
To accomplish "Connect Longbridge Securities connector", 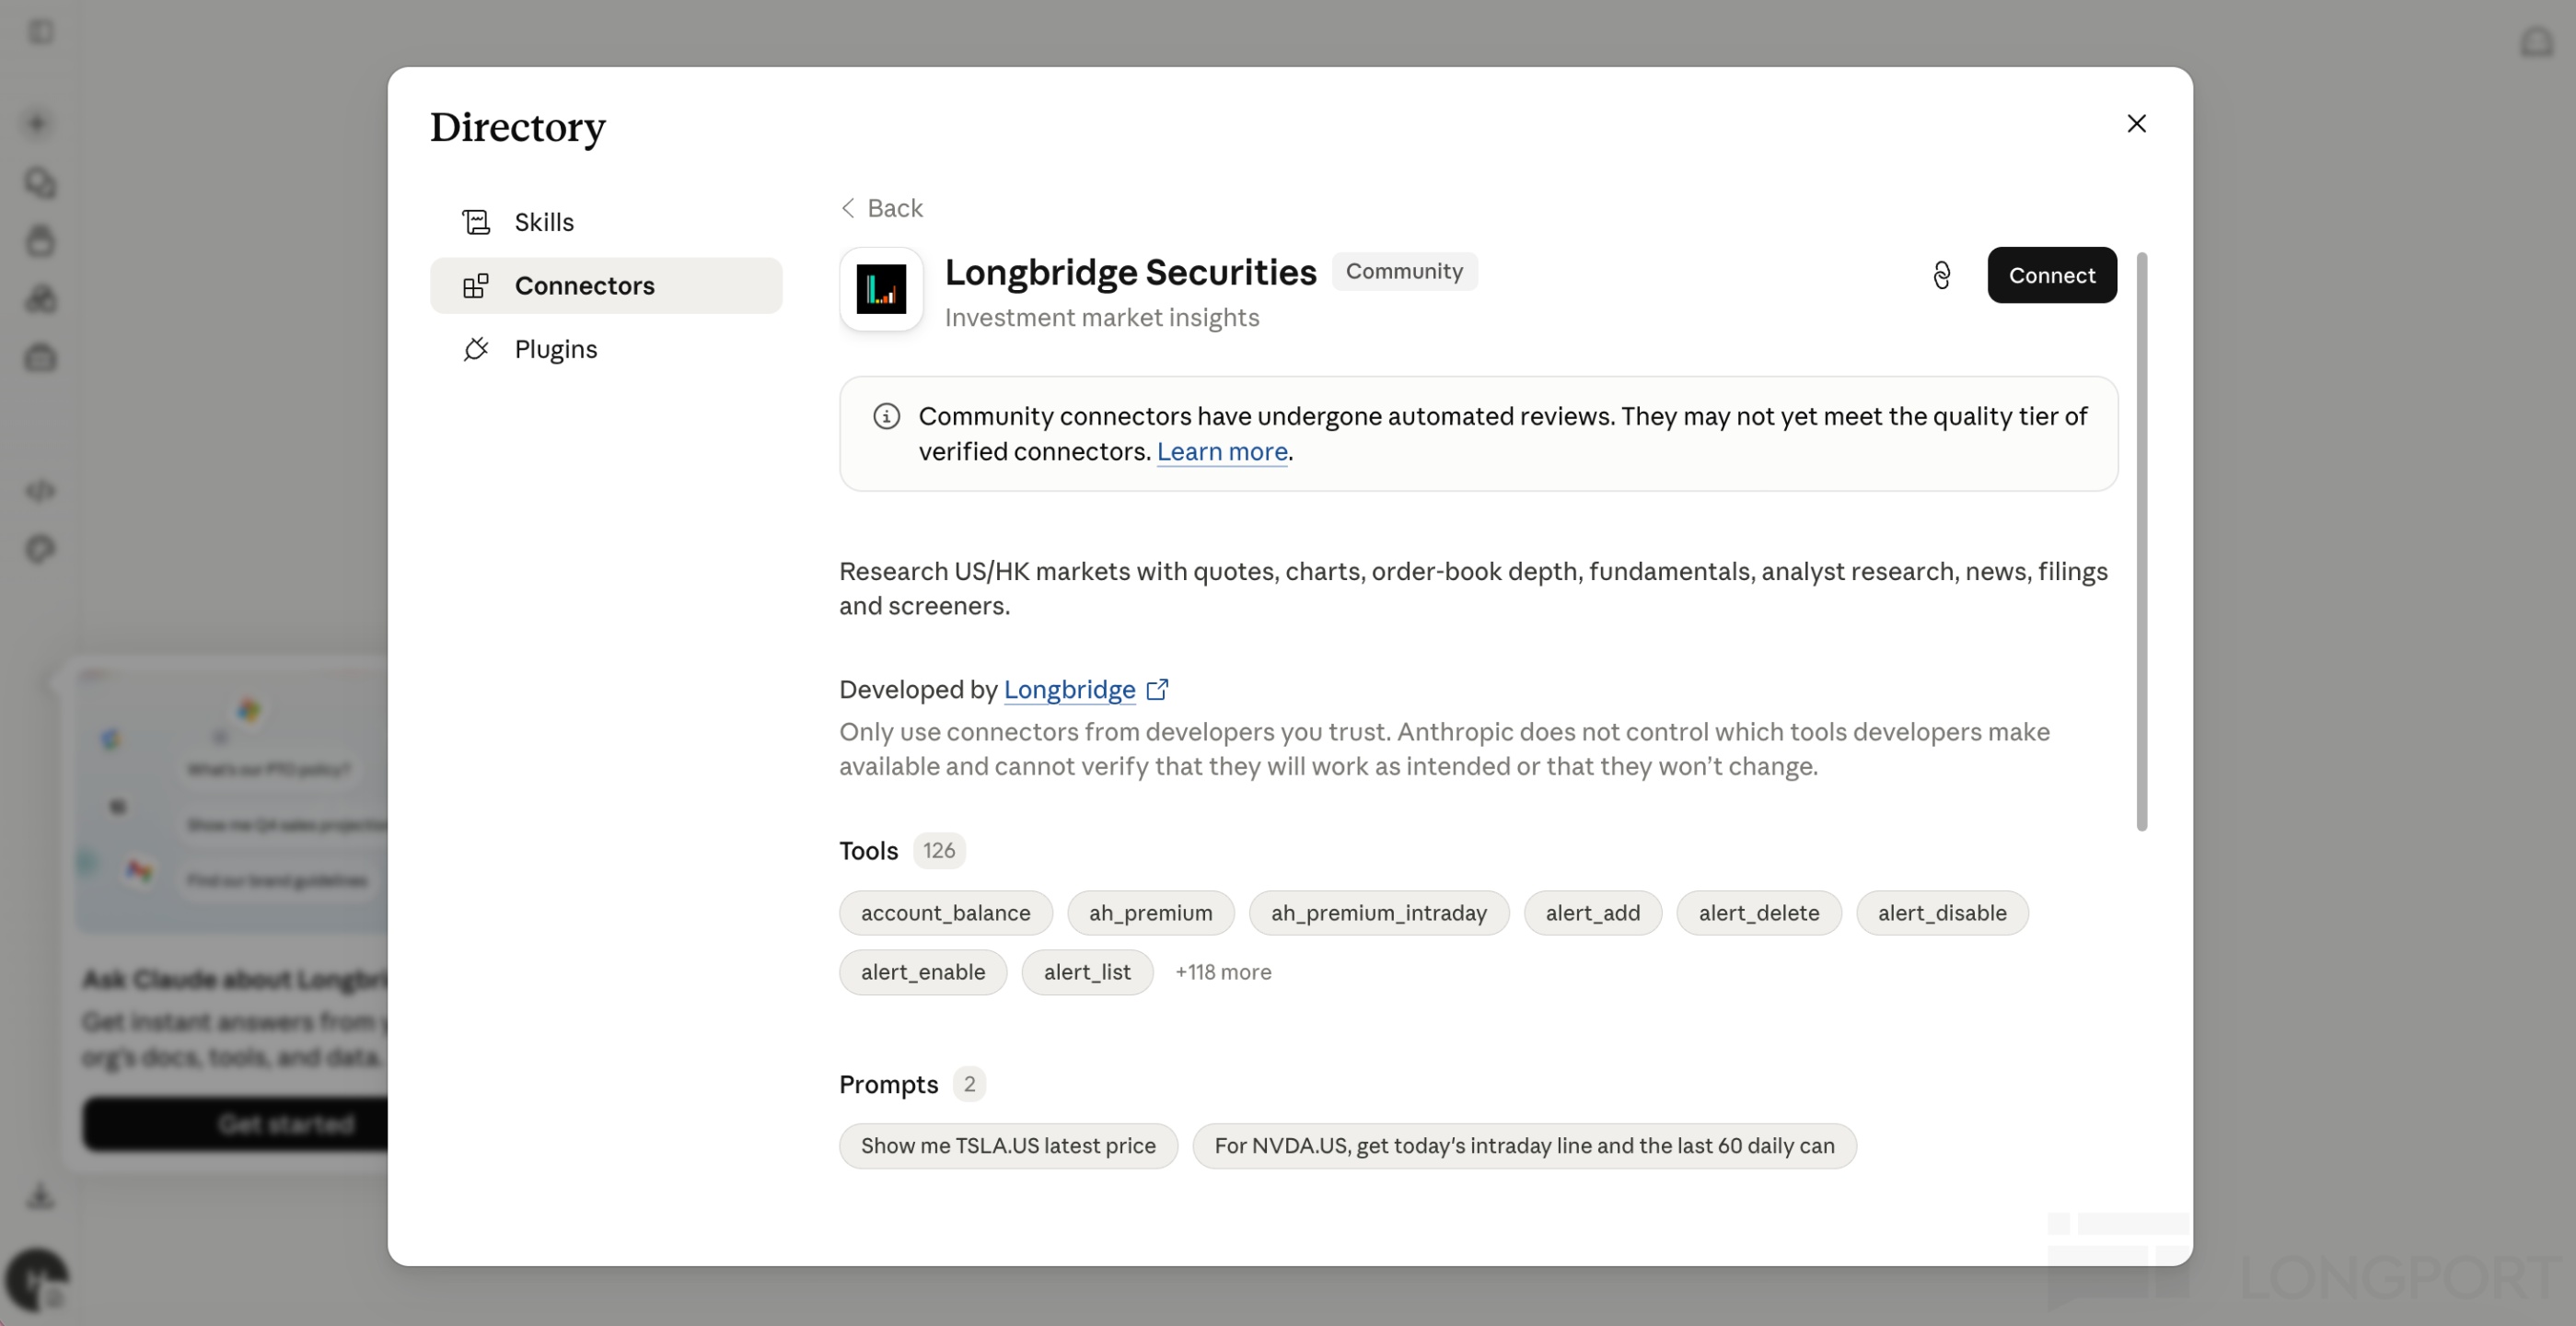I will 2051,275.
